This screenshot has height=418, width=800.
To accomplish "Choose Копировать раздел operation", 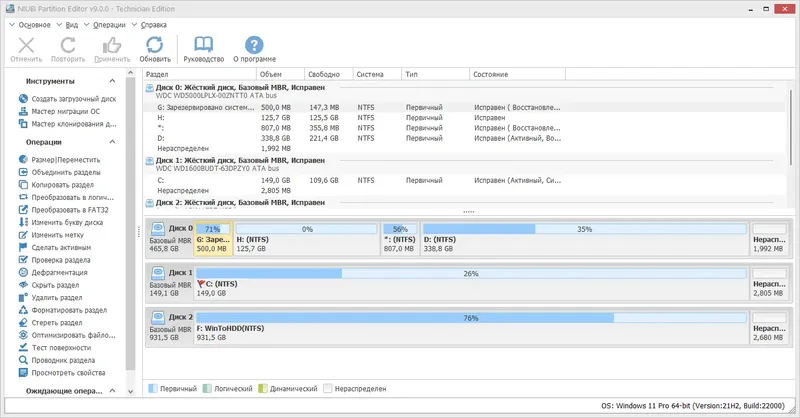I will pos(56,185).
